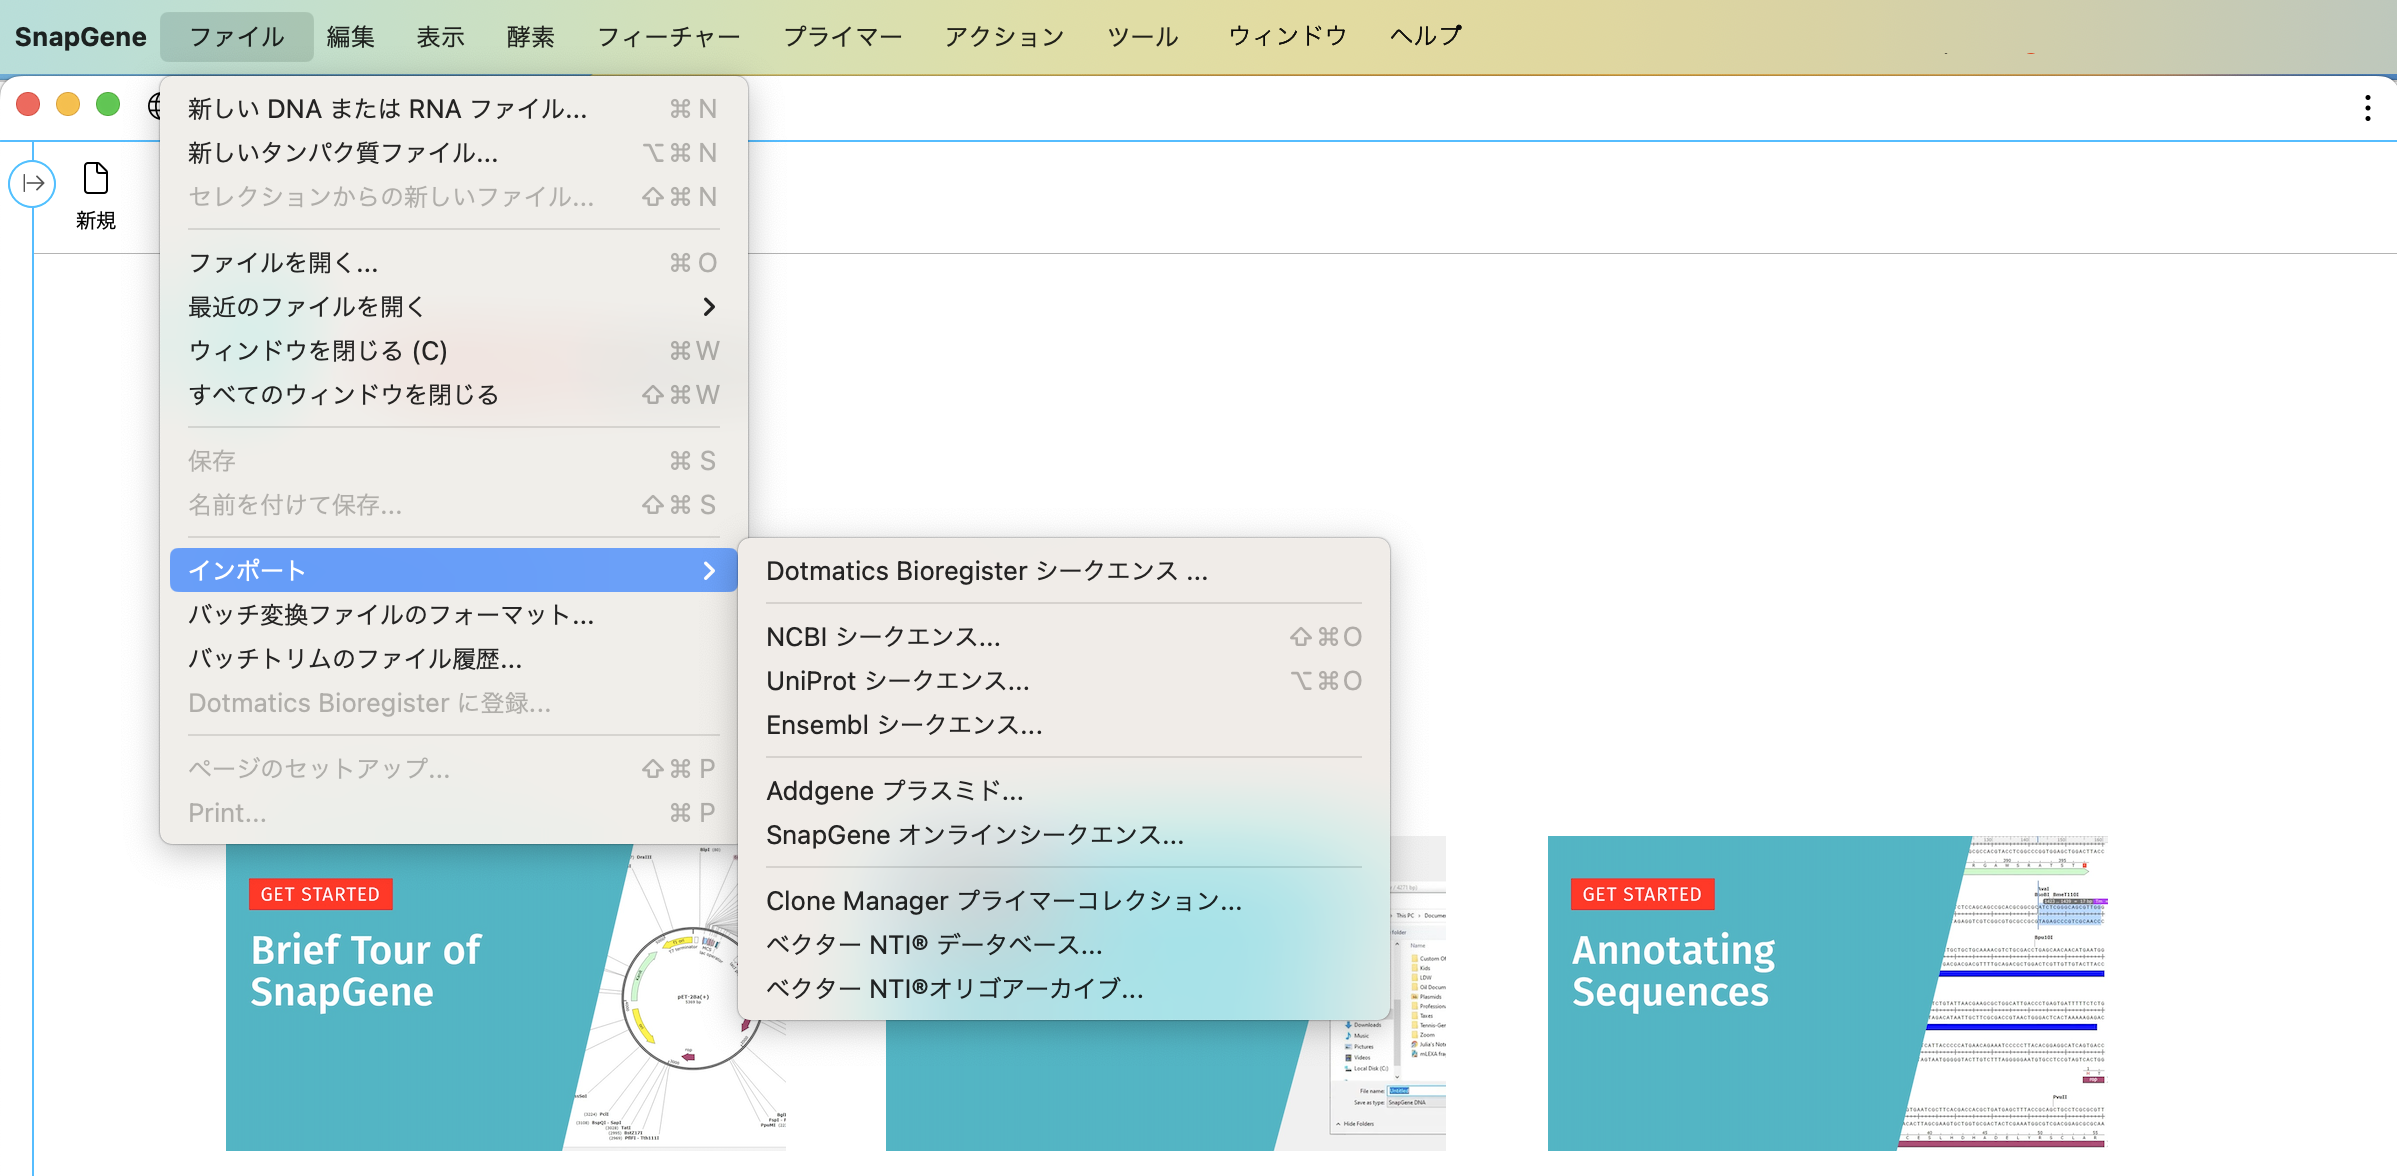Choose UniProt シークエンス import option
The height and width of the screenshot is (1176, 2397).
pos(897,681)
